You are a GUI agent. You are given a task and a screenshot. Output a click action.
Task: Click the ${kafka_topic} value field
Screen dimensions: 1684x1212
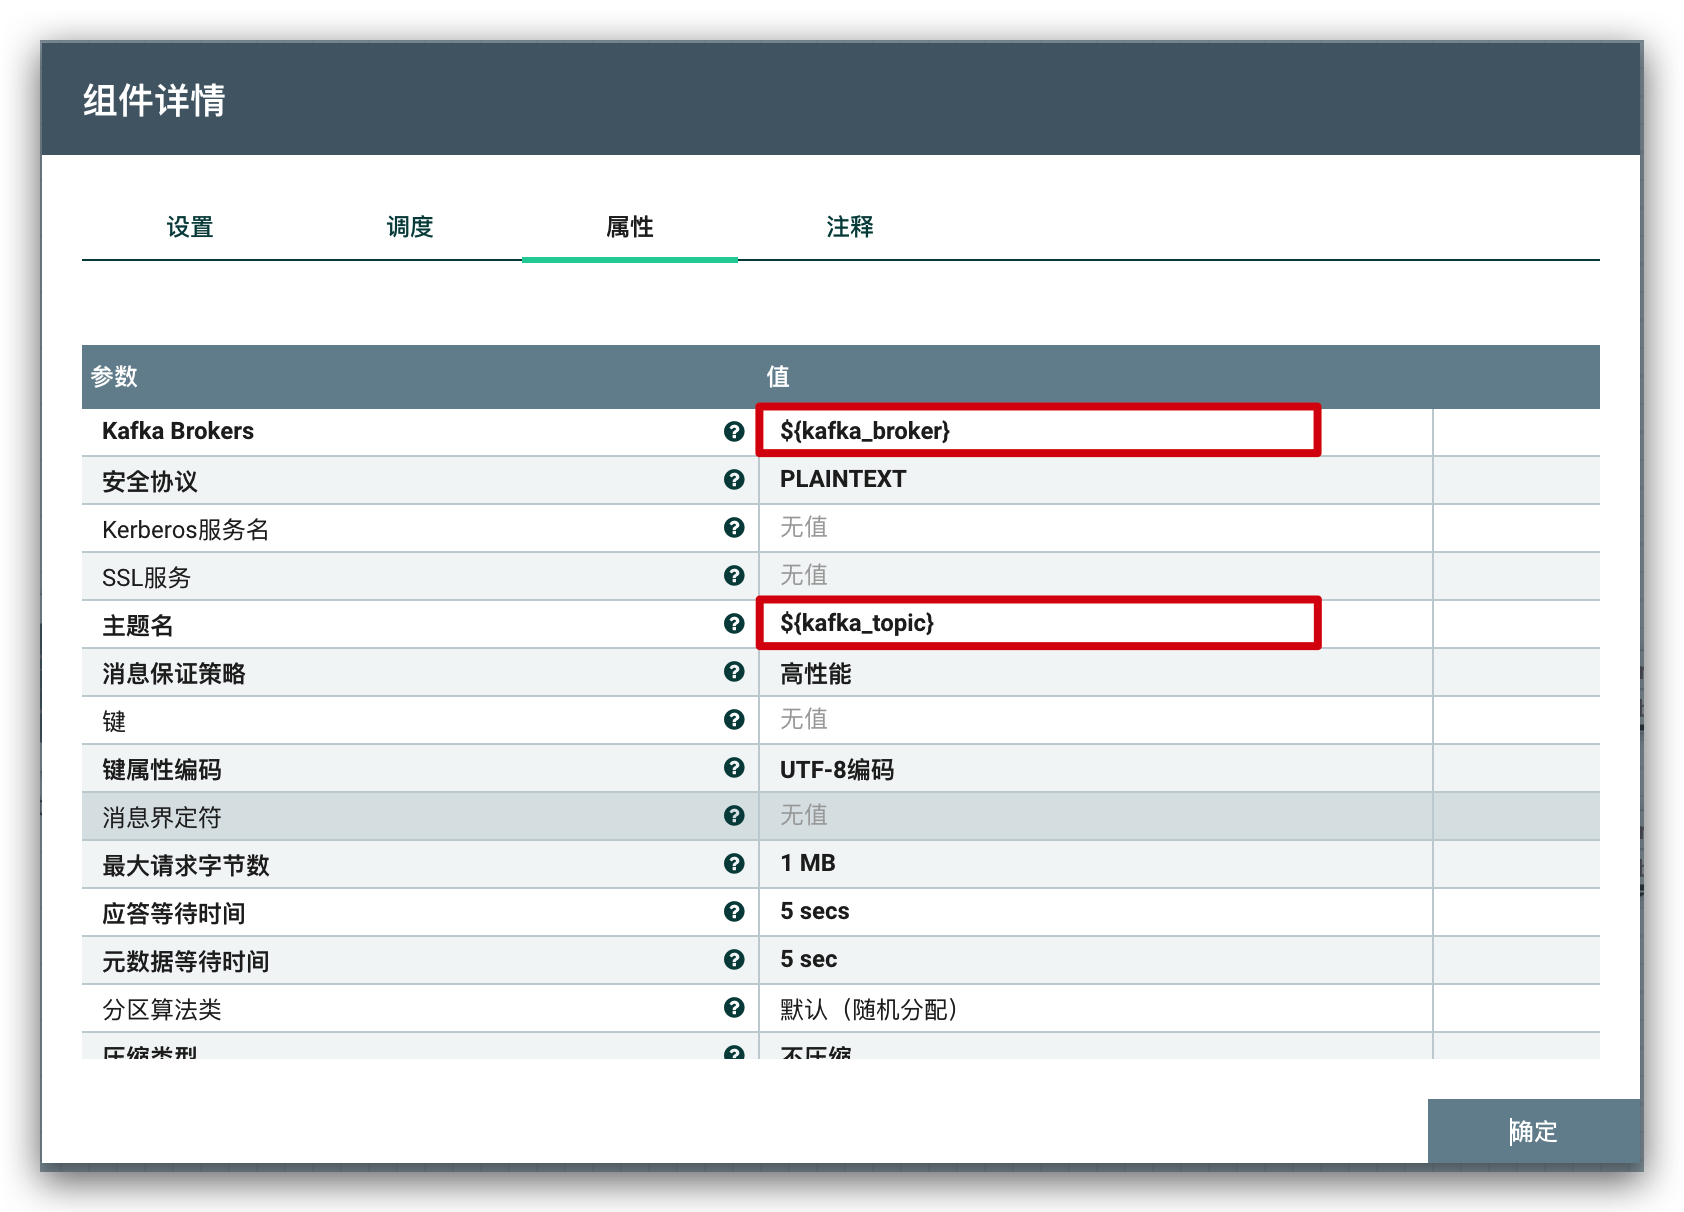(1037, 623)
